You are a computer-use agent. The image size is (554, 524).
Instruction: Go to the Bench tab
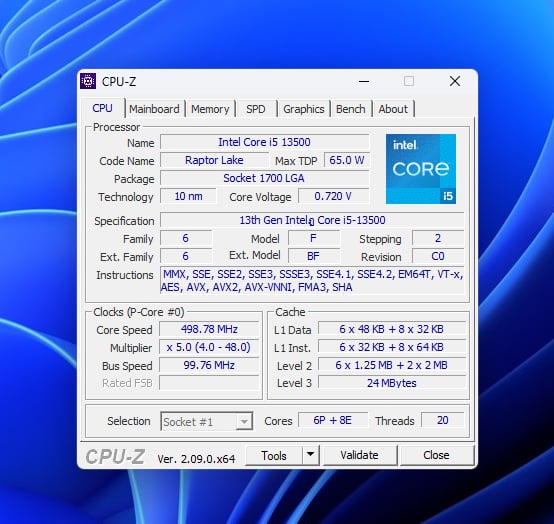coord(350,109)
